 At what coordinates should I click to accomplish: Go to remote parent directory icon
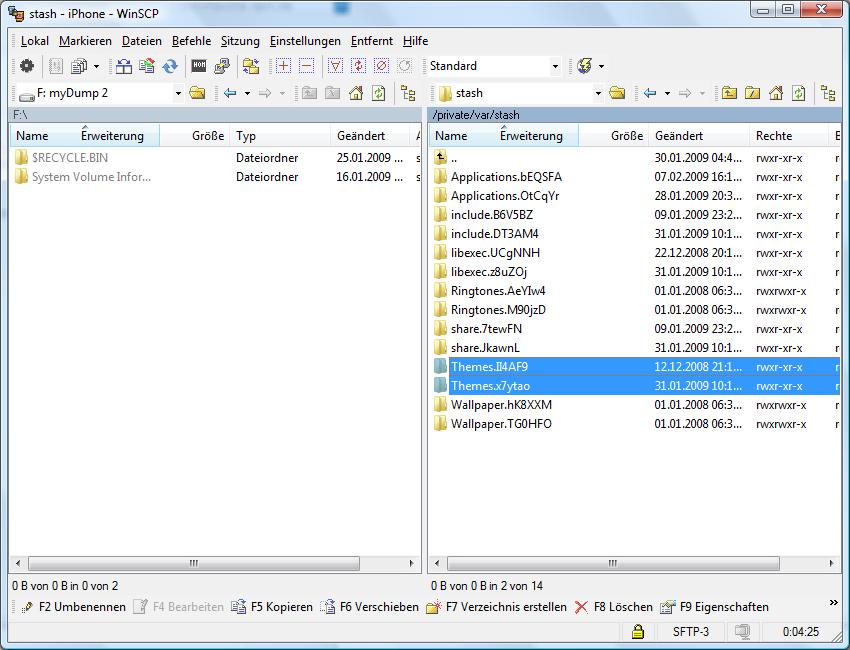click(729, 93)
